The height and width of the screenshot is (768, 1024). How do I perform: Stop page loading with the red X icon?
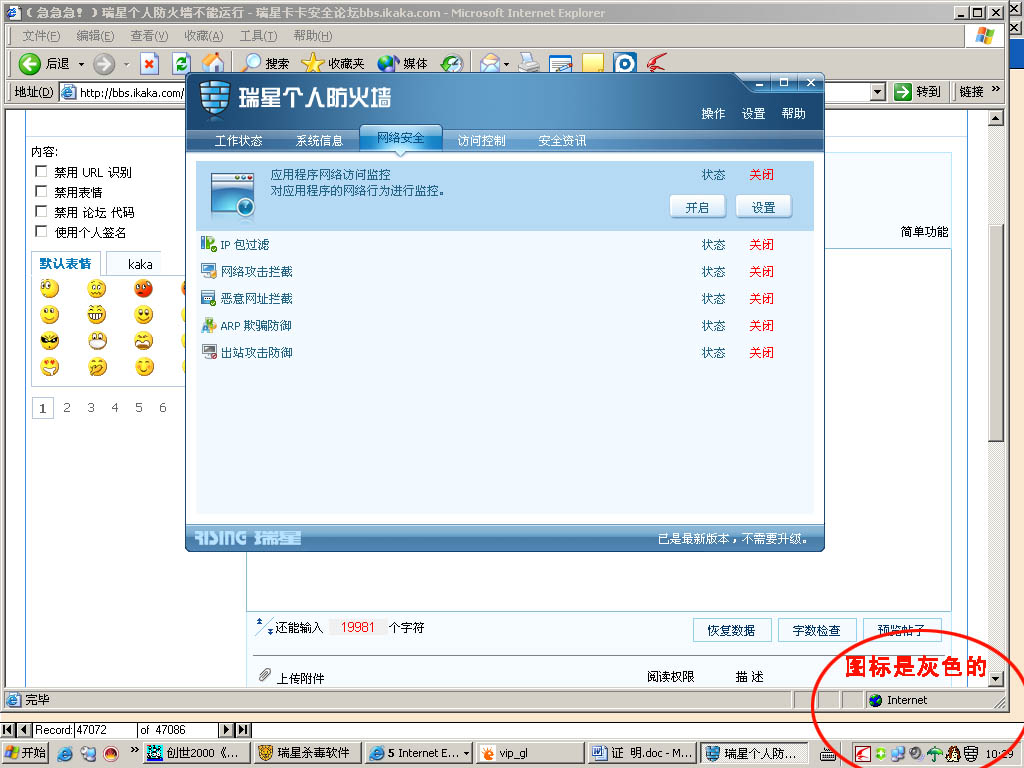[x=150, y=63]
